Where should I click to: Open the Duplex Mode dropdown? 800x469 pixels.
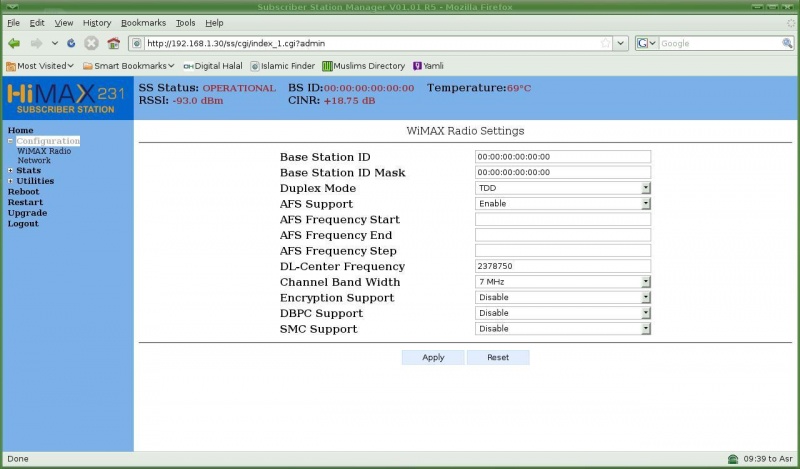(646, 188)
